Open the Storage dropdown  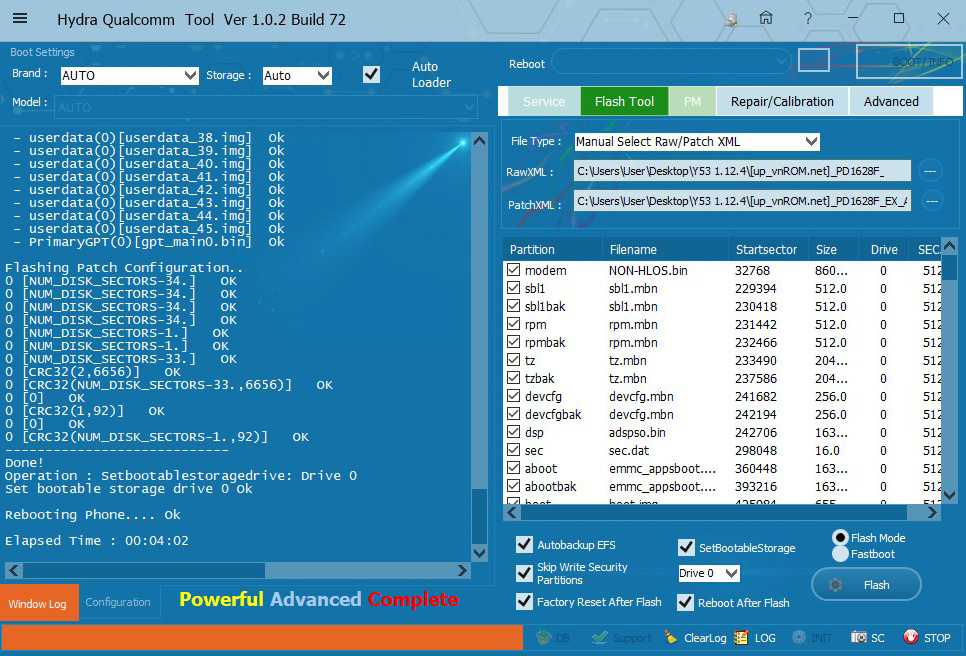point(297,76)
